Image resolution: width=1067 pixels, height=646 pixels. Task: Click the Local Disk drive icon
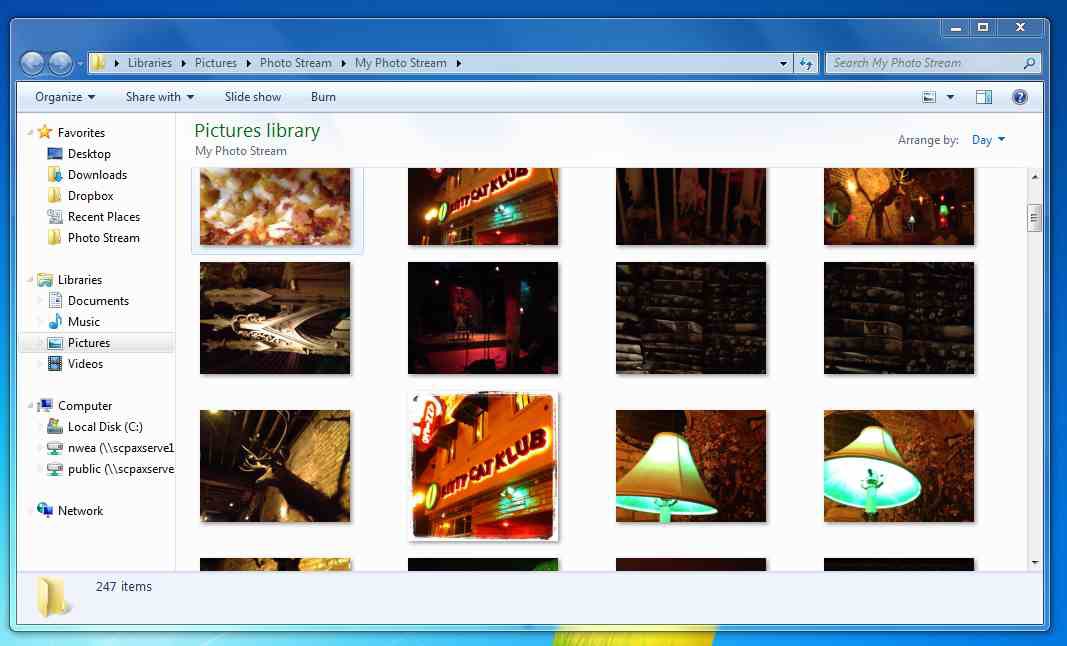click(55, 427)
